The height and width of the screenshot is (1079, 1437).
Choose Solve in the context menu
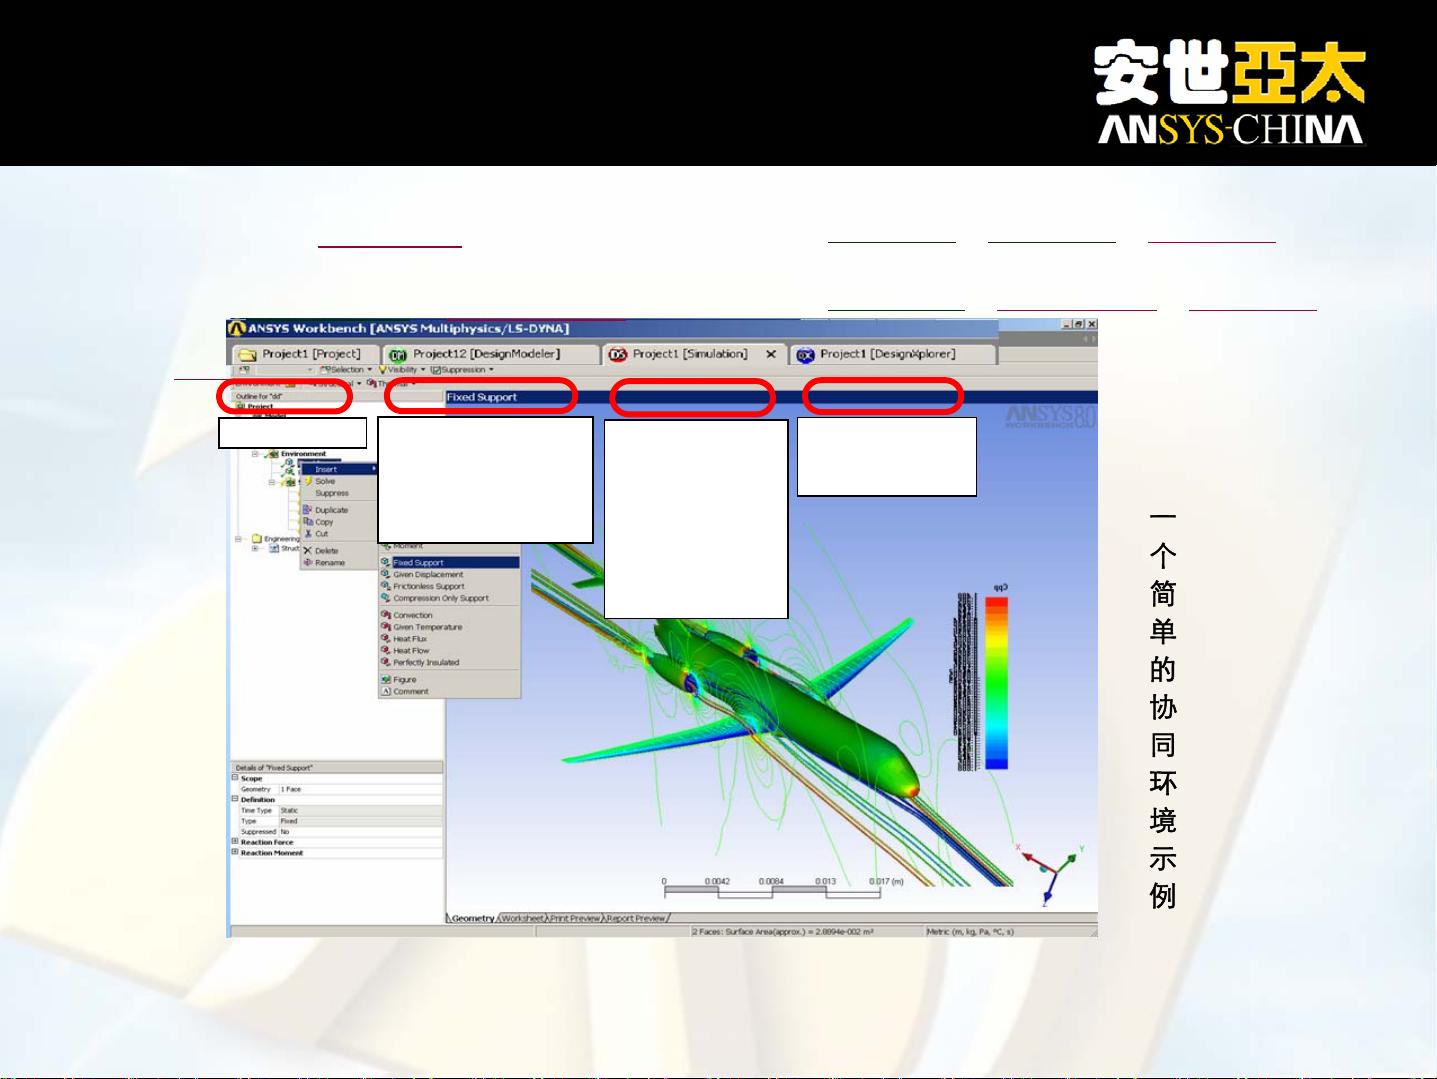pos(340,481)
